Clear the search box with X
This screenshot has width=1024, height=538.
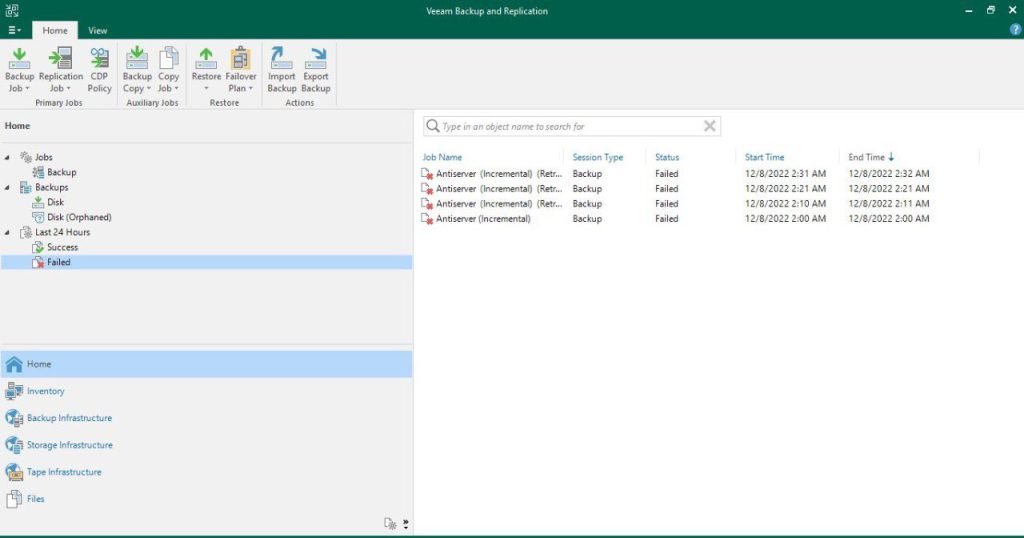710,127
